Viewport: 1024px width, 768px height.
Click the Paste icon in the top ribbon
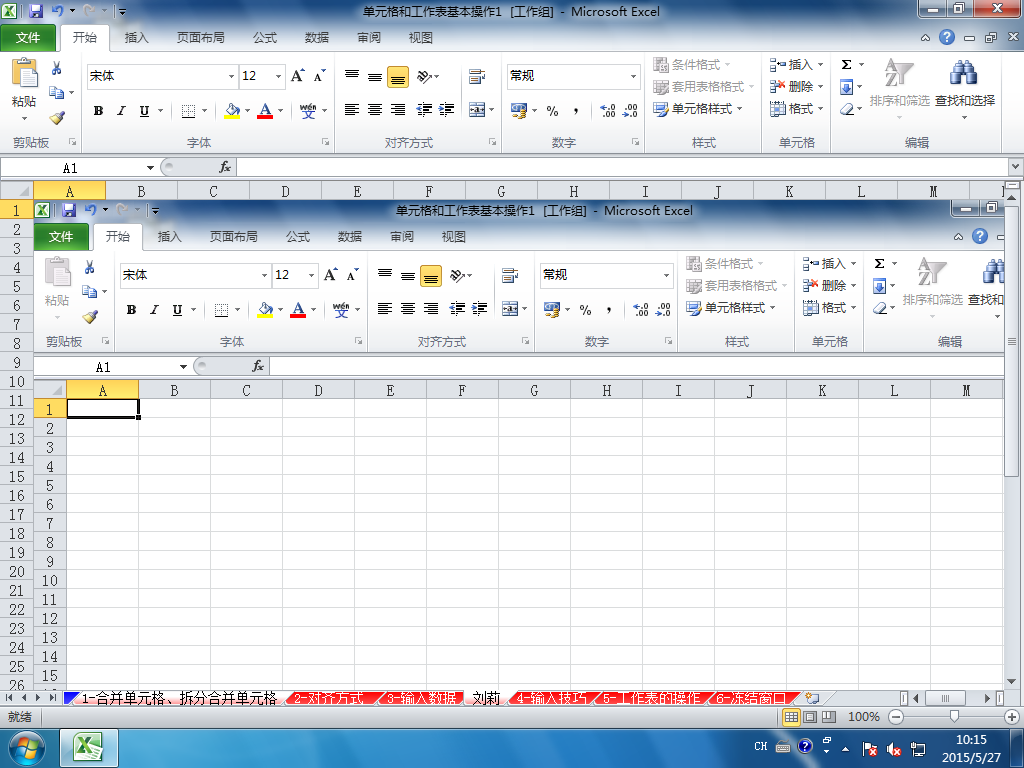click(x=24, y=73)
